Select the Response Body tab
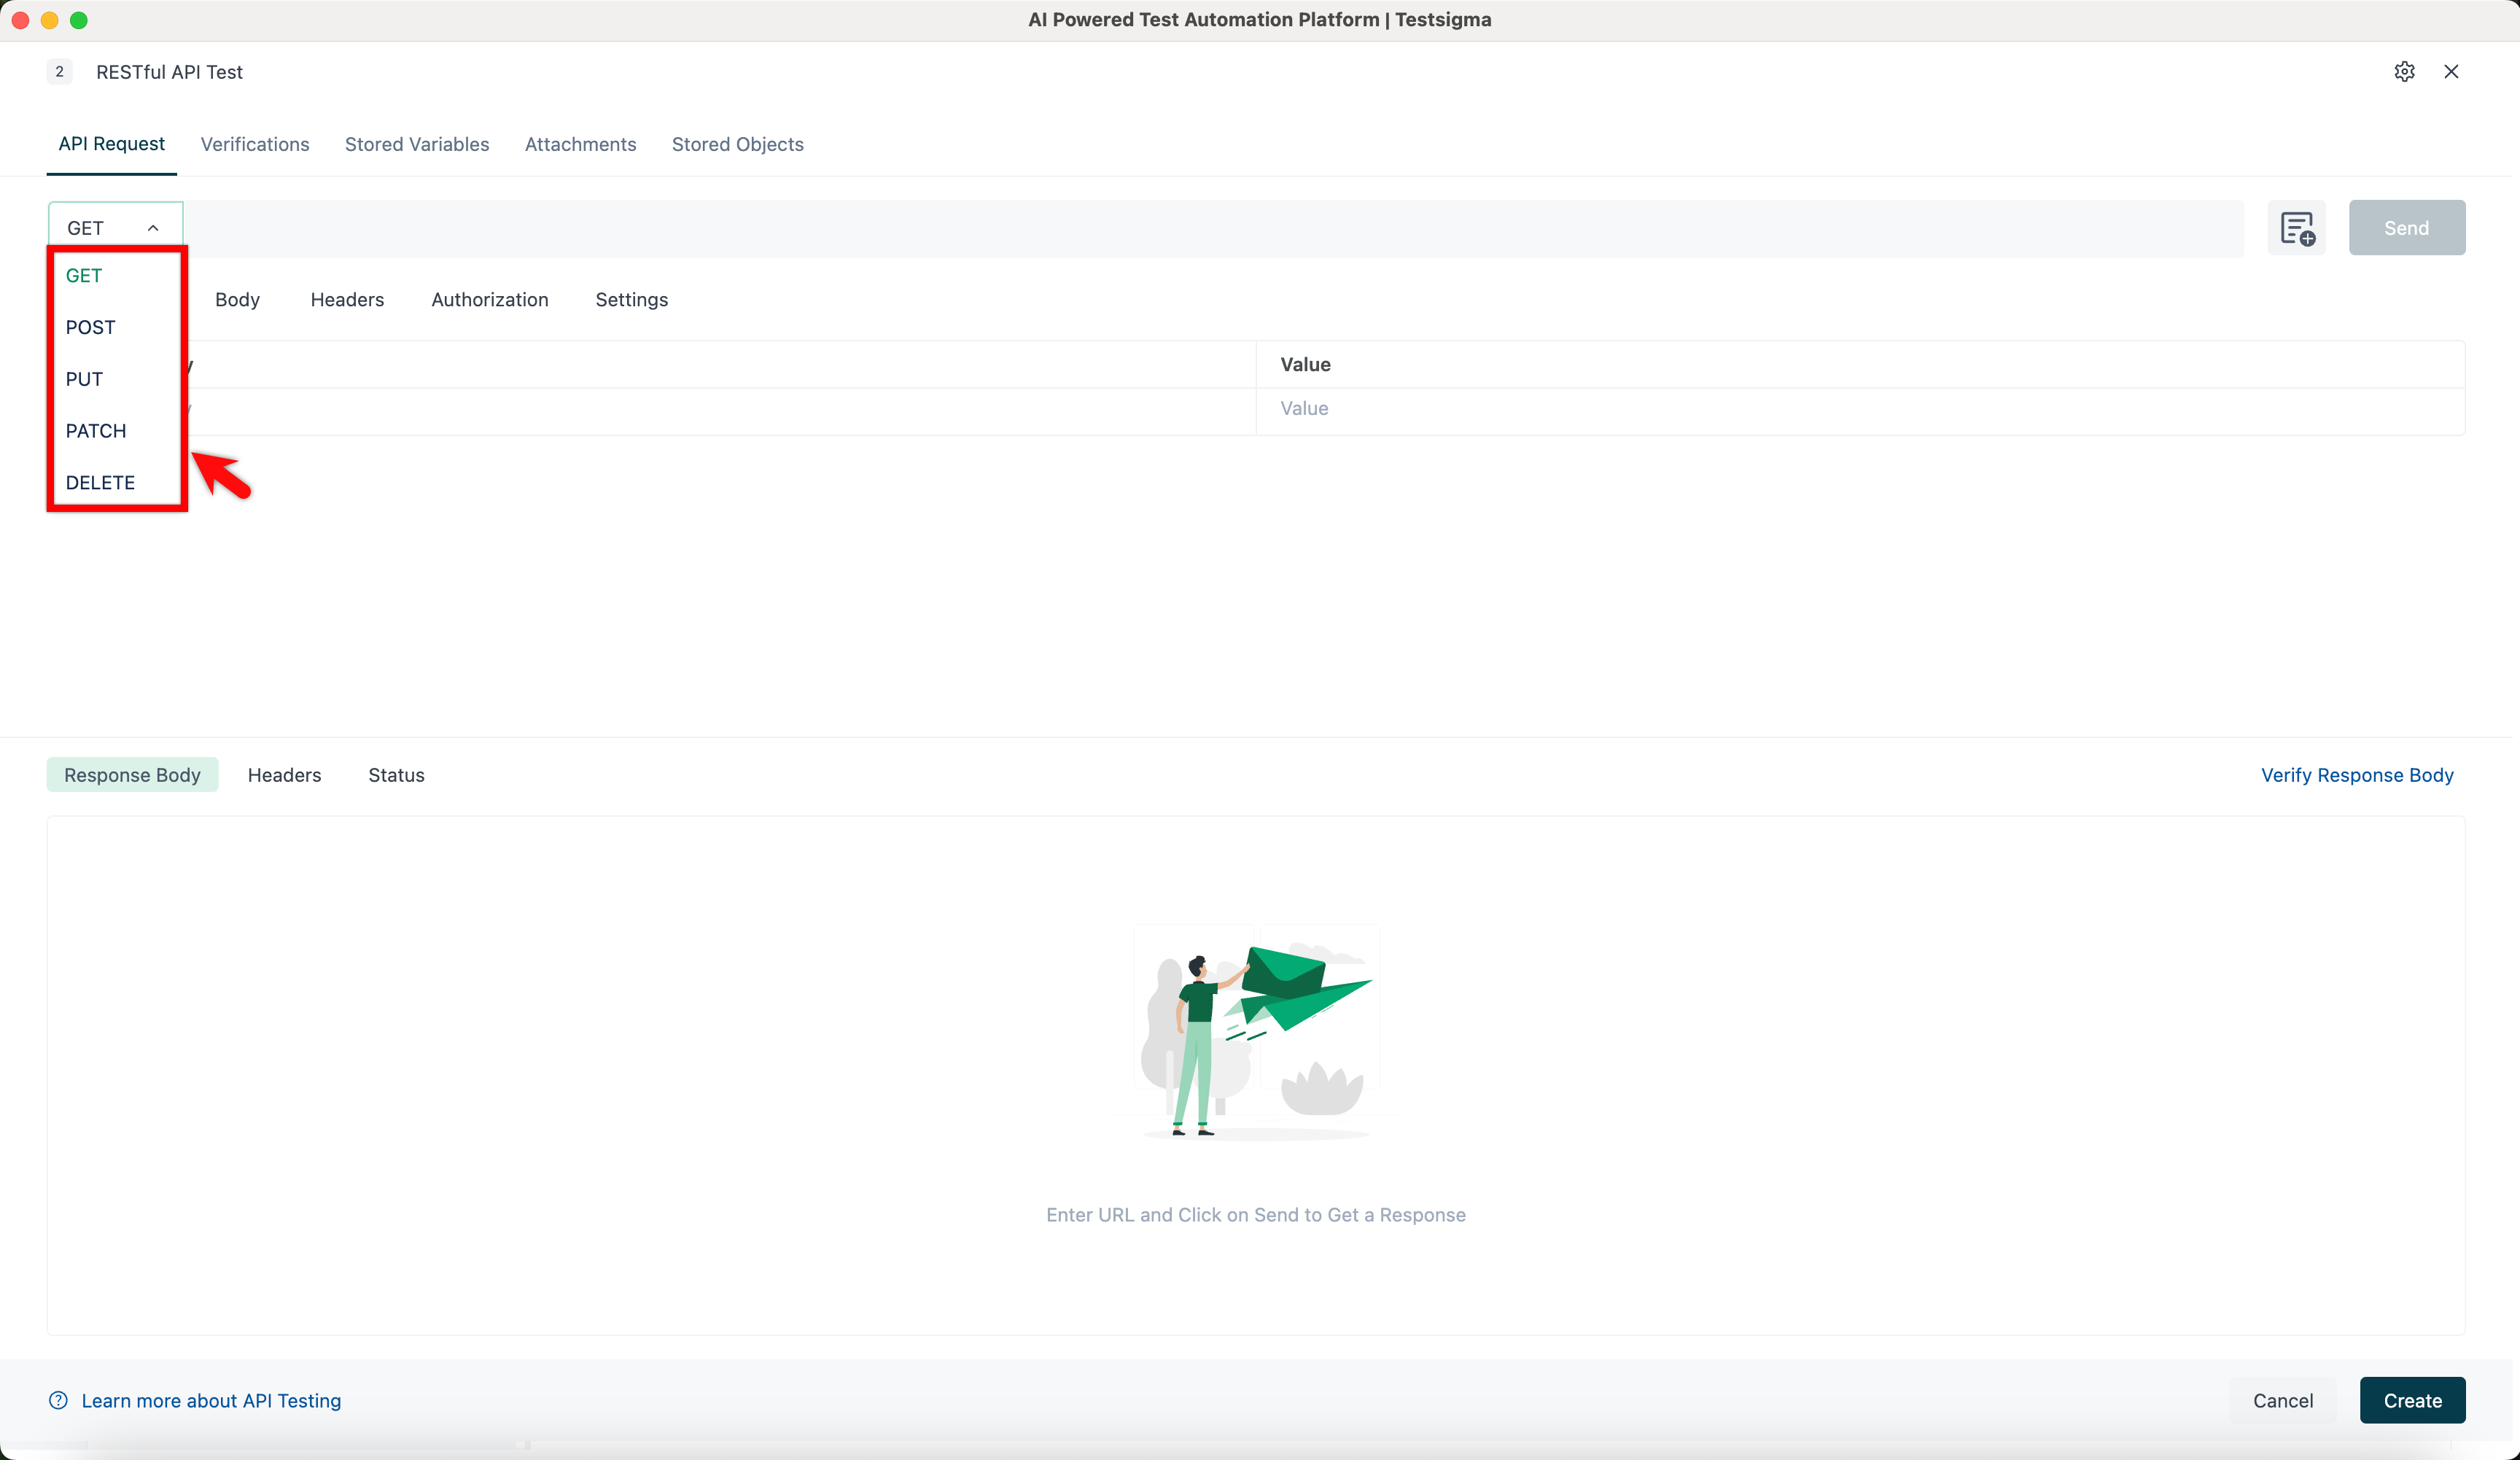 point(131,775)
